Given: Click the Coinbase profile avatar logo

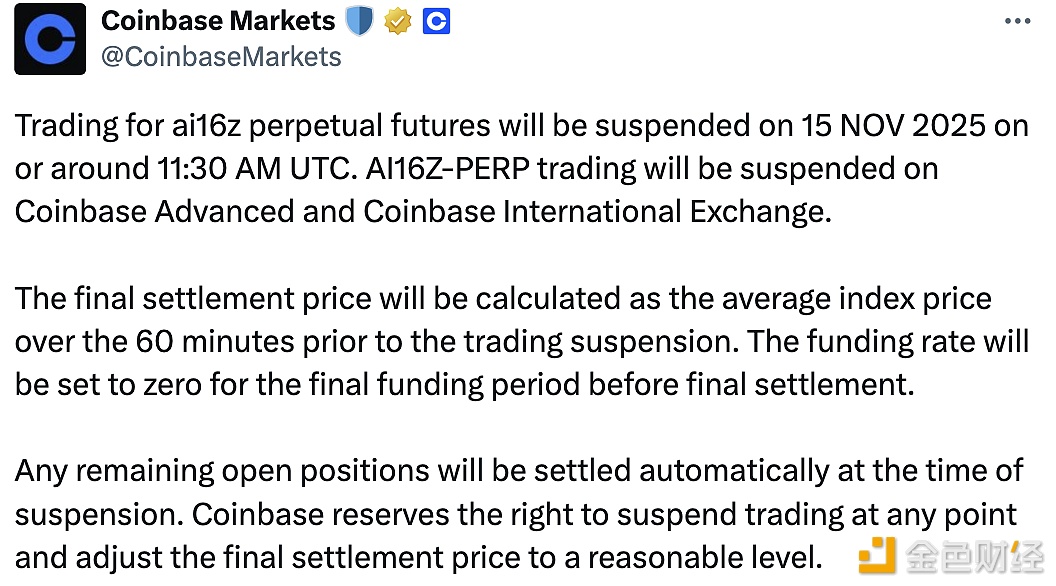Looking at the screenshot, I should tap(51, 38).
